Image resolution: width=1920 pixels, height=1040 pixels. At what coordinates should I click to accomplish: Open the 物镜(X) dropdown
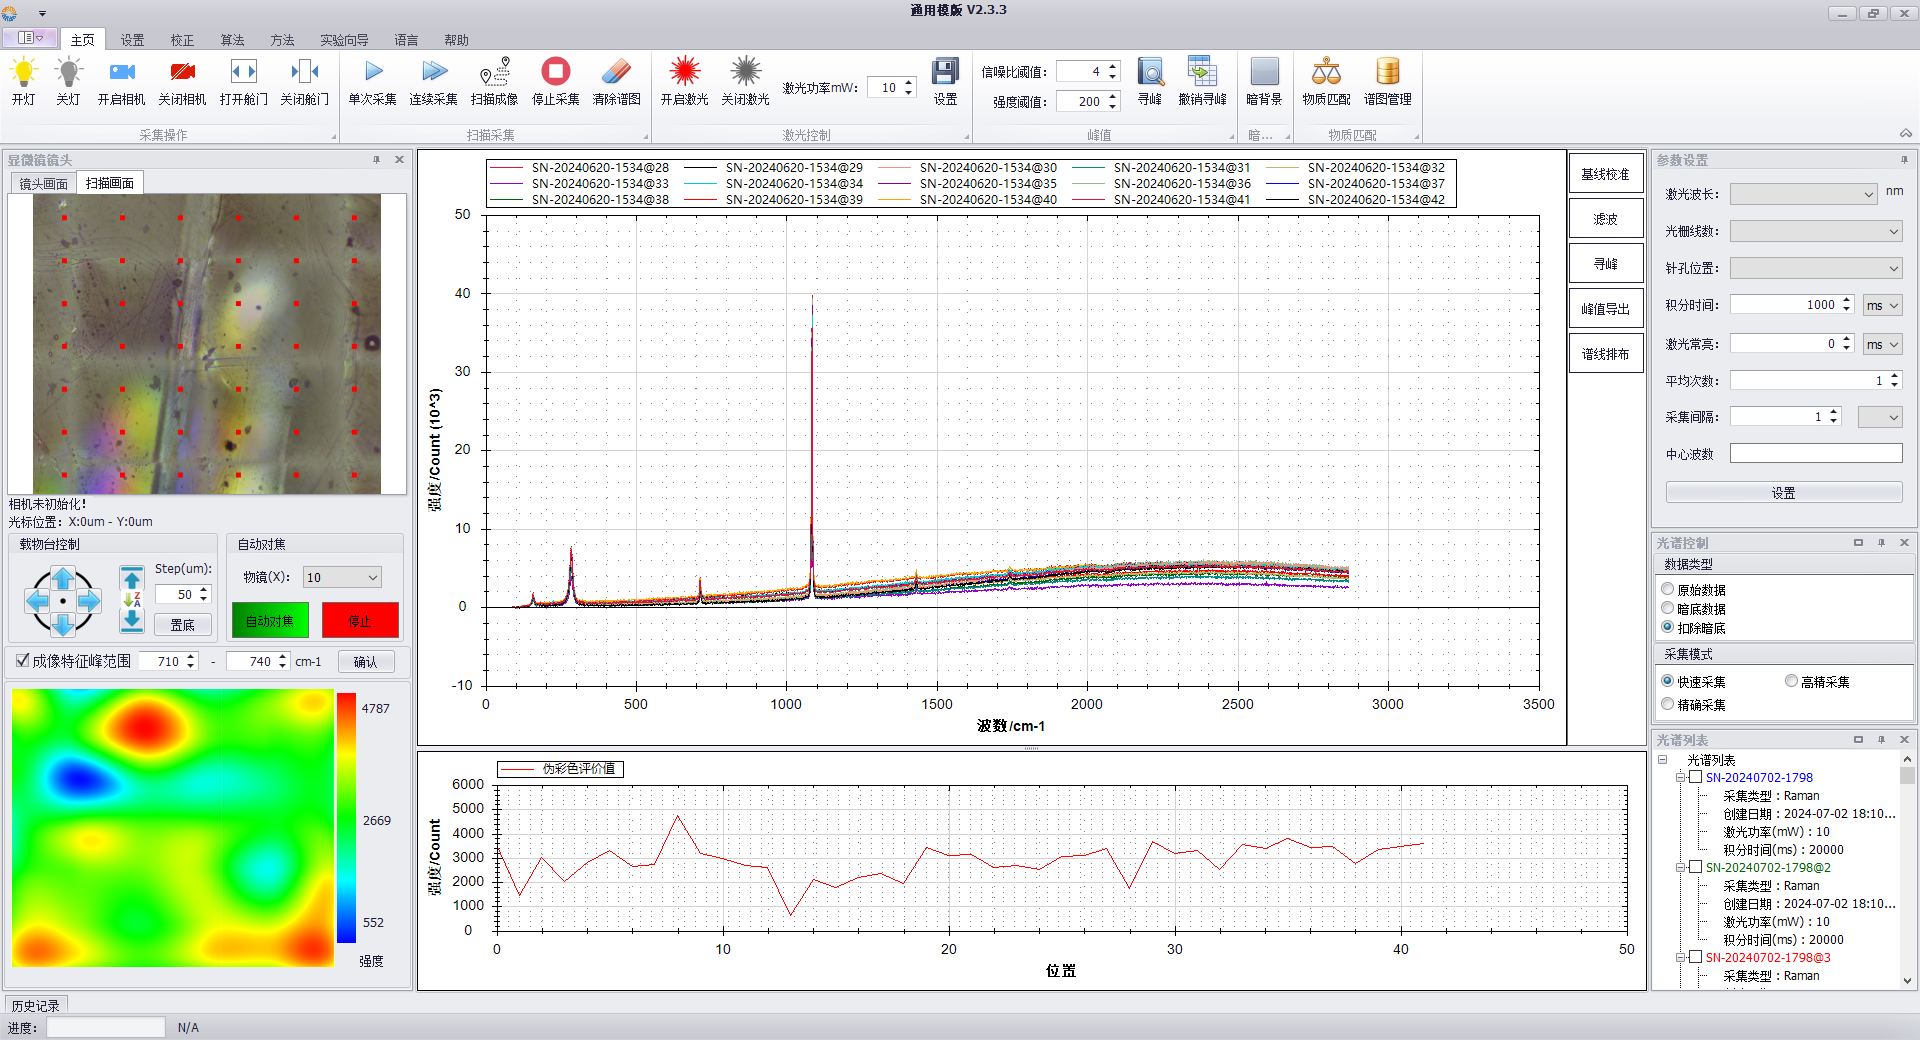[x=342, y=577]
